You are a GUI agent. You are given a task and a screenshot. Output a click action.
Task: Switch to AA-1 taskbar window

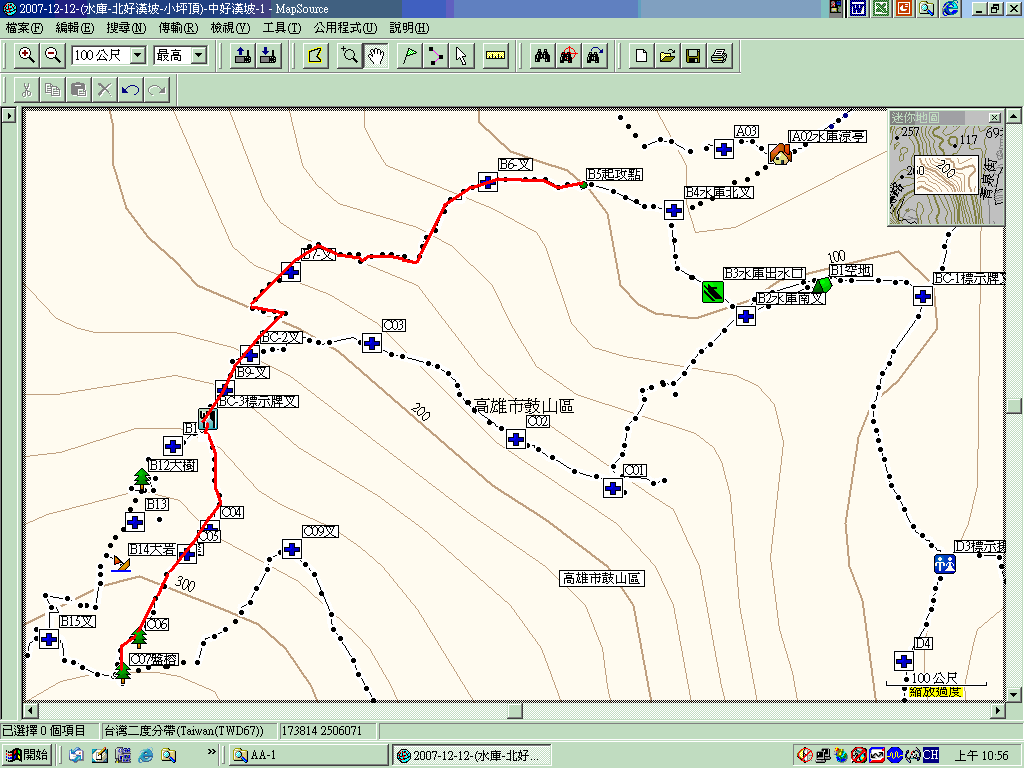(308, 755)
